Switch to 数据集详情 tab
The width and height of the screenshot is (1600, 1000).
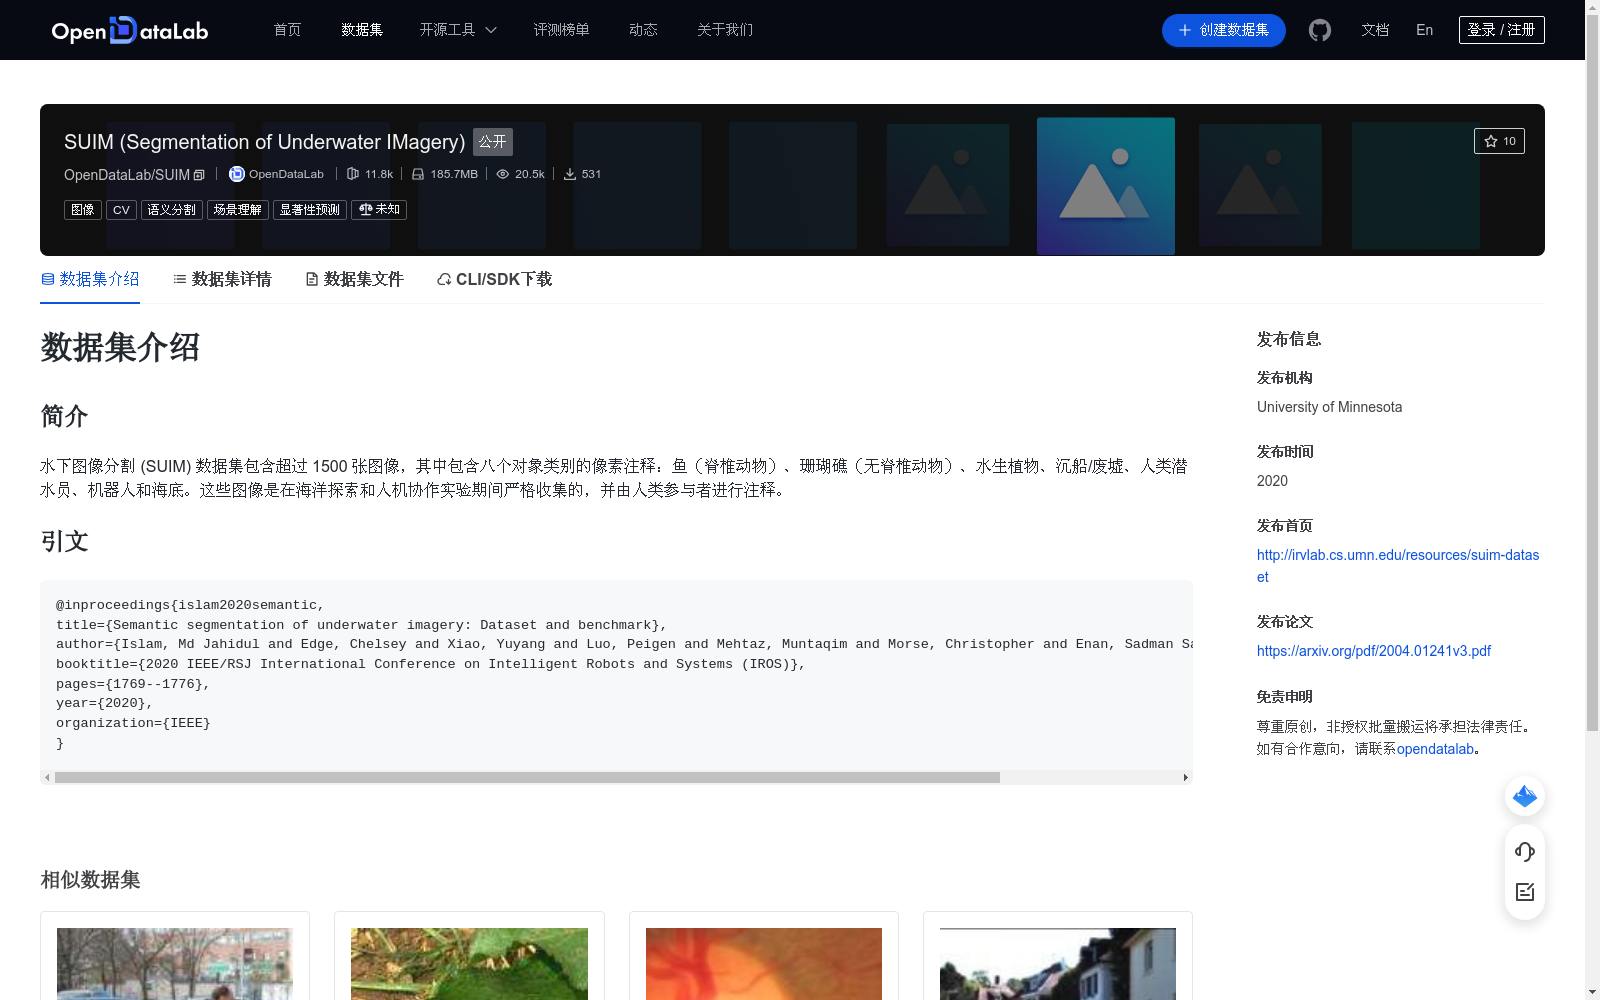tap(222, 279)
